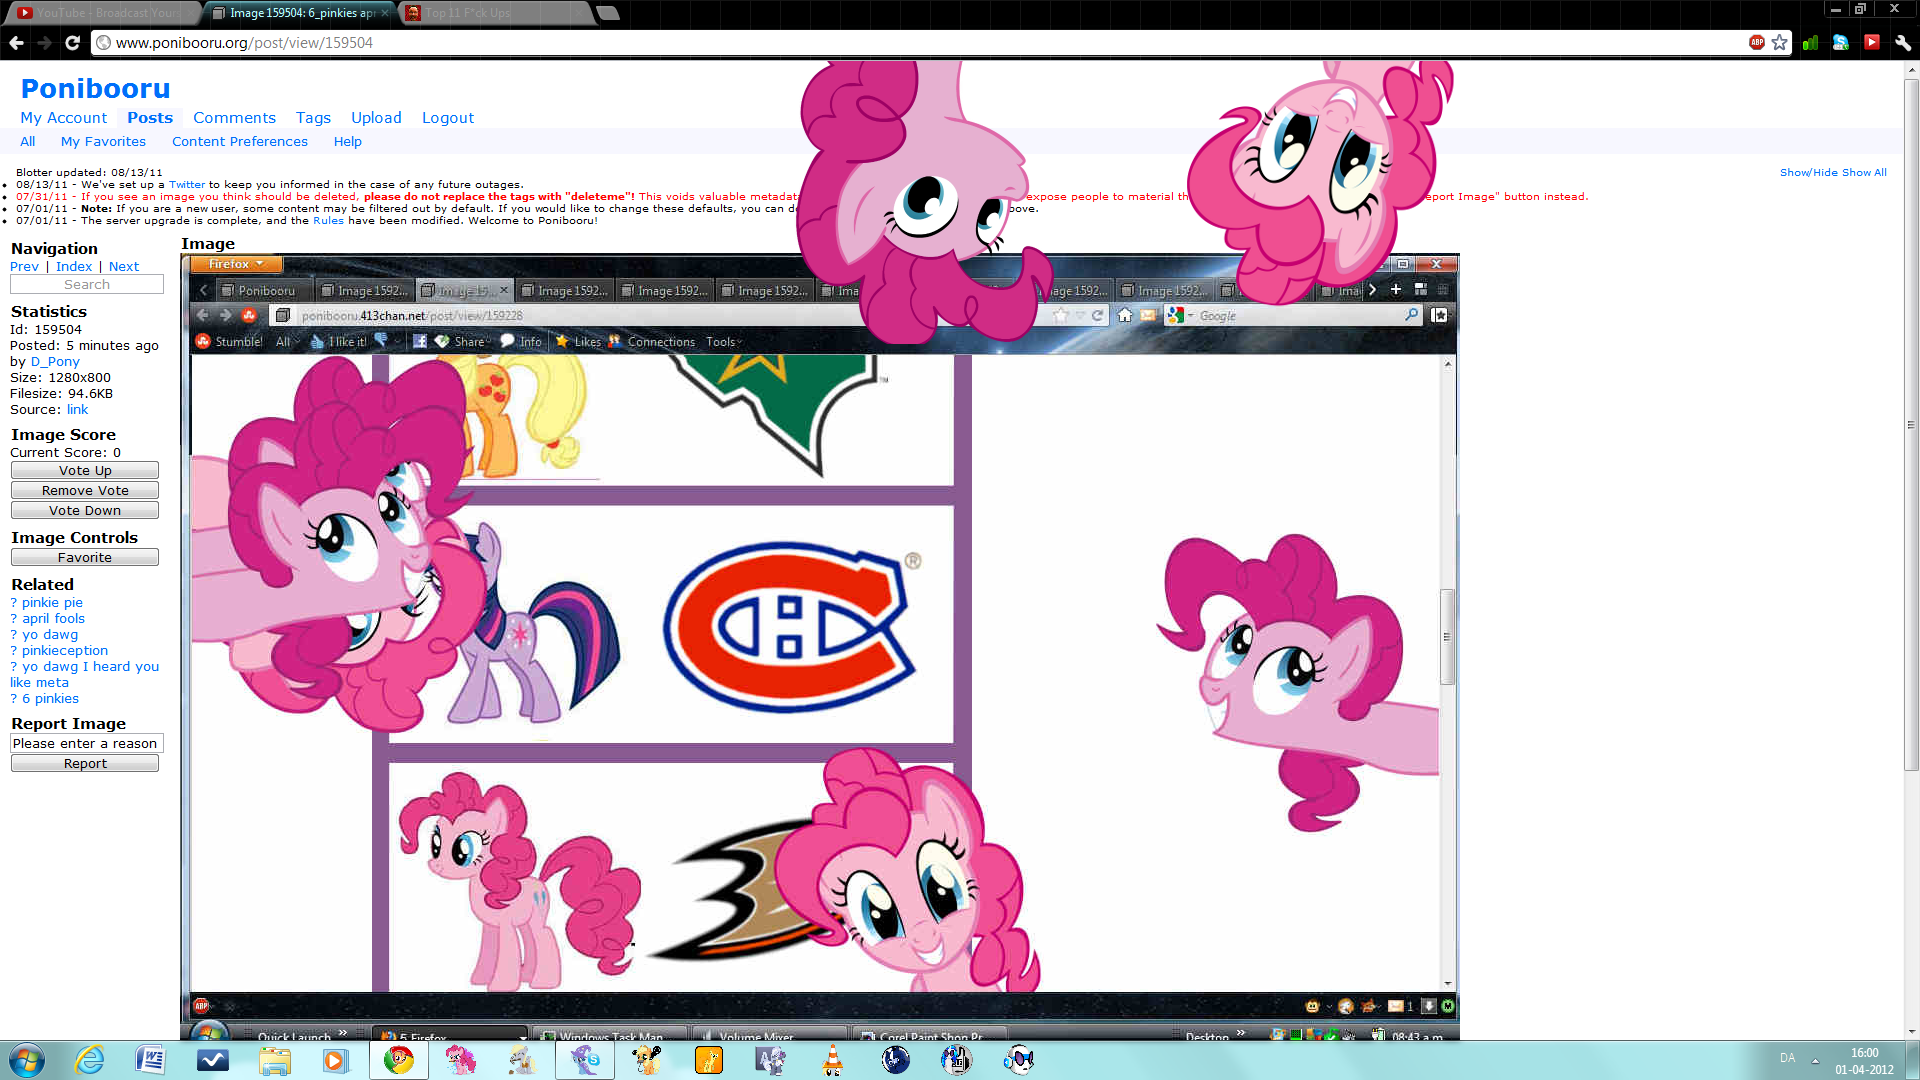
Task: Click the Adblock Plus icon in address bar
Action: (1757, 42)
